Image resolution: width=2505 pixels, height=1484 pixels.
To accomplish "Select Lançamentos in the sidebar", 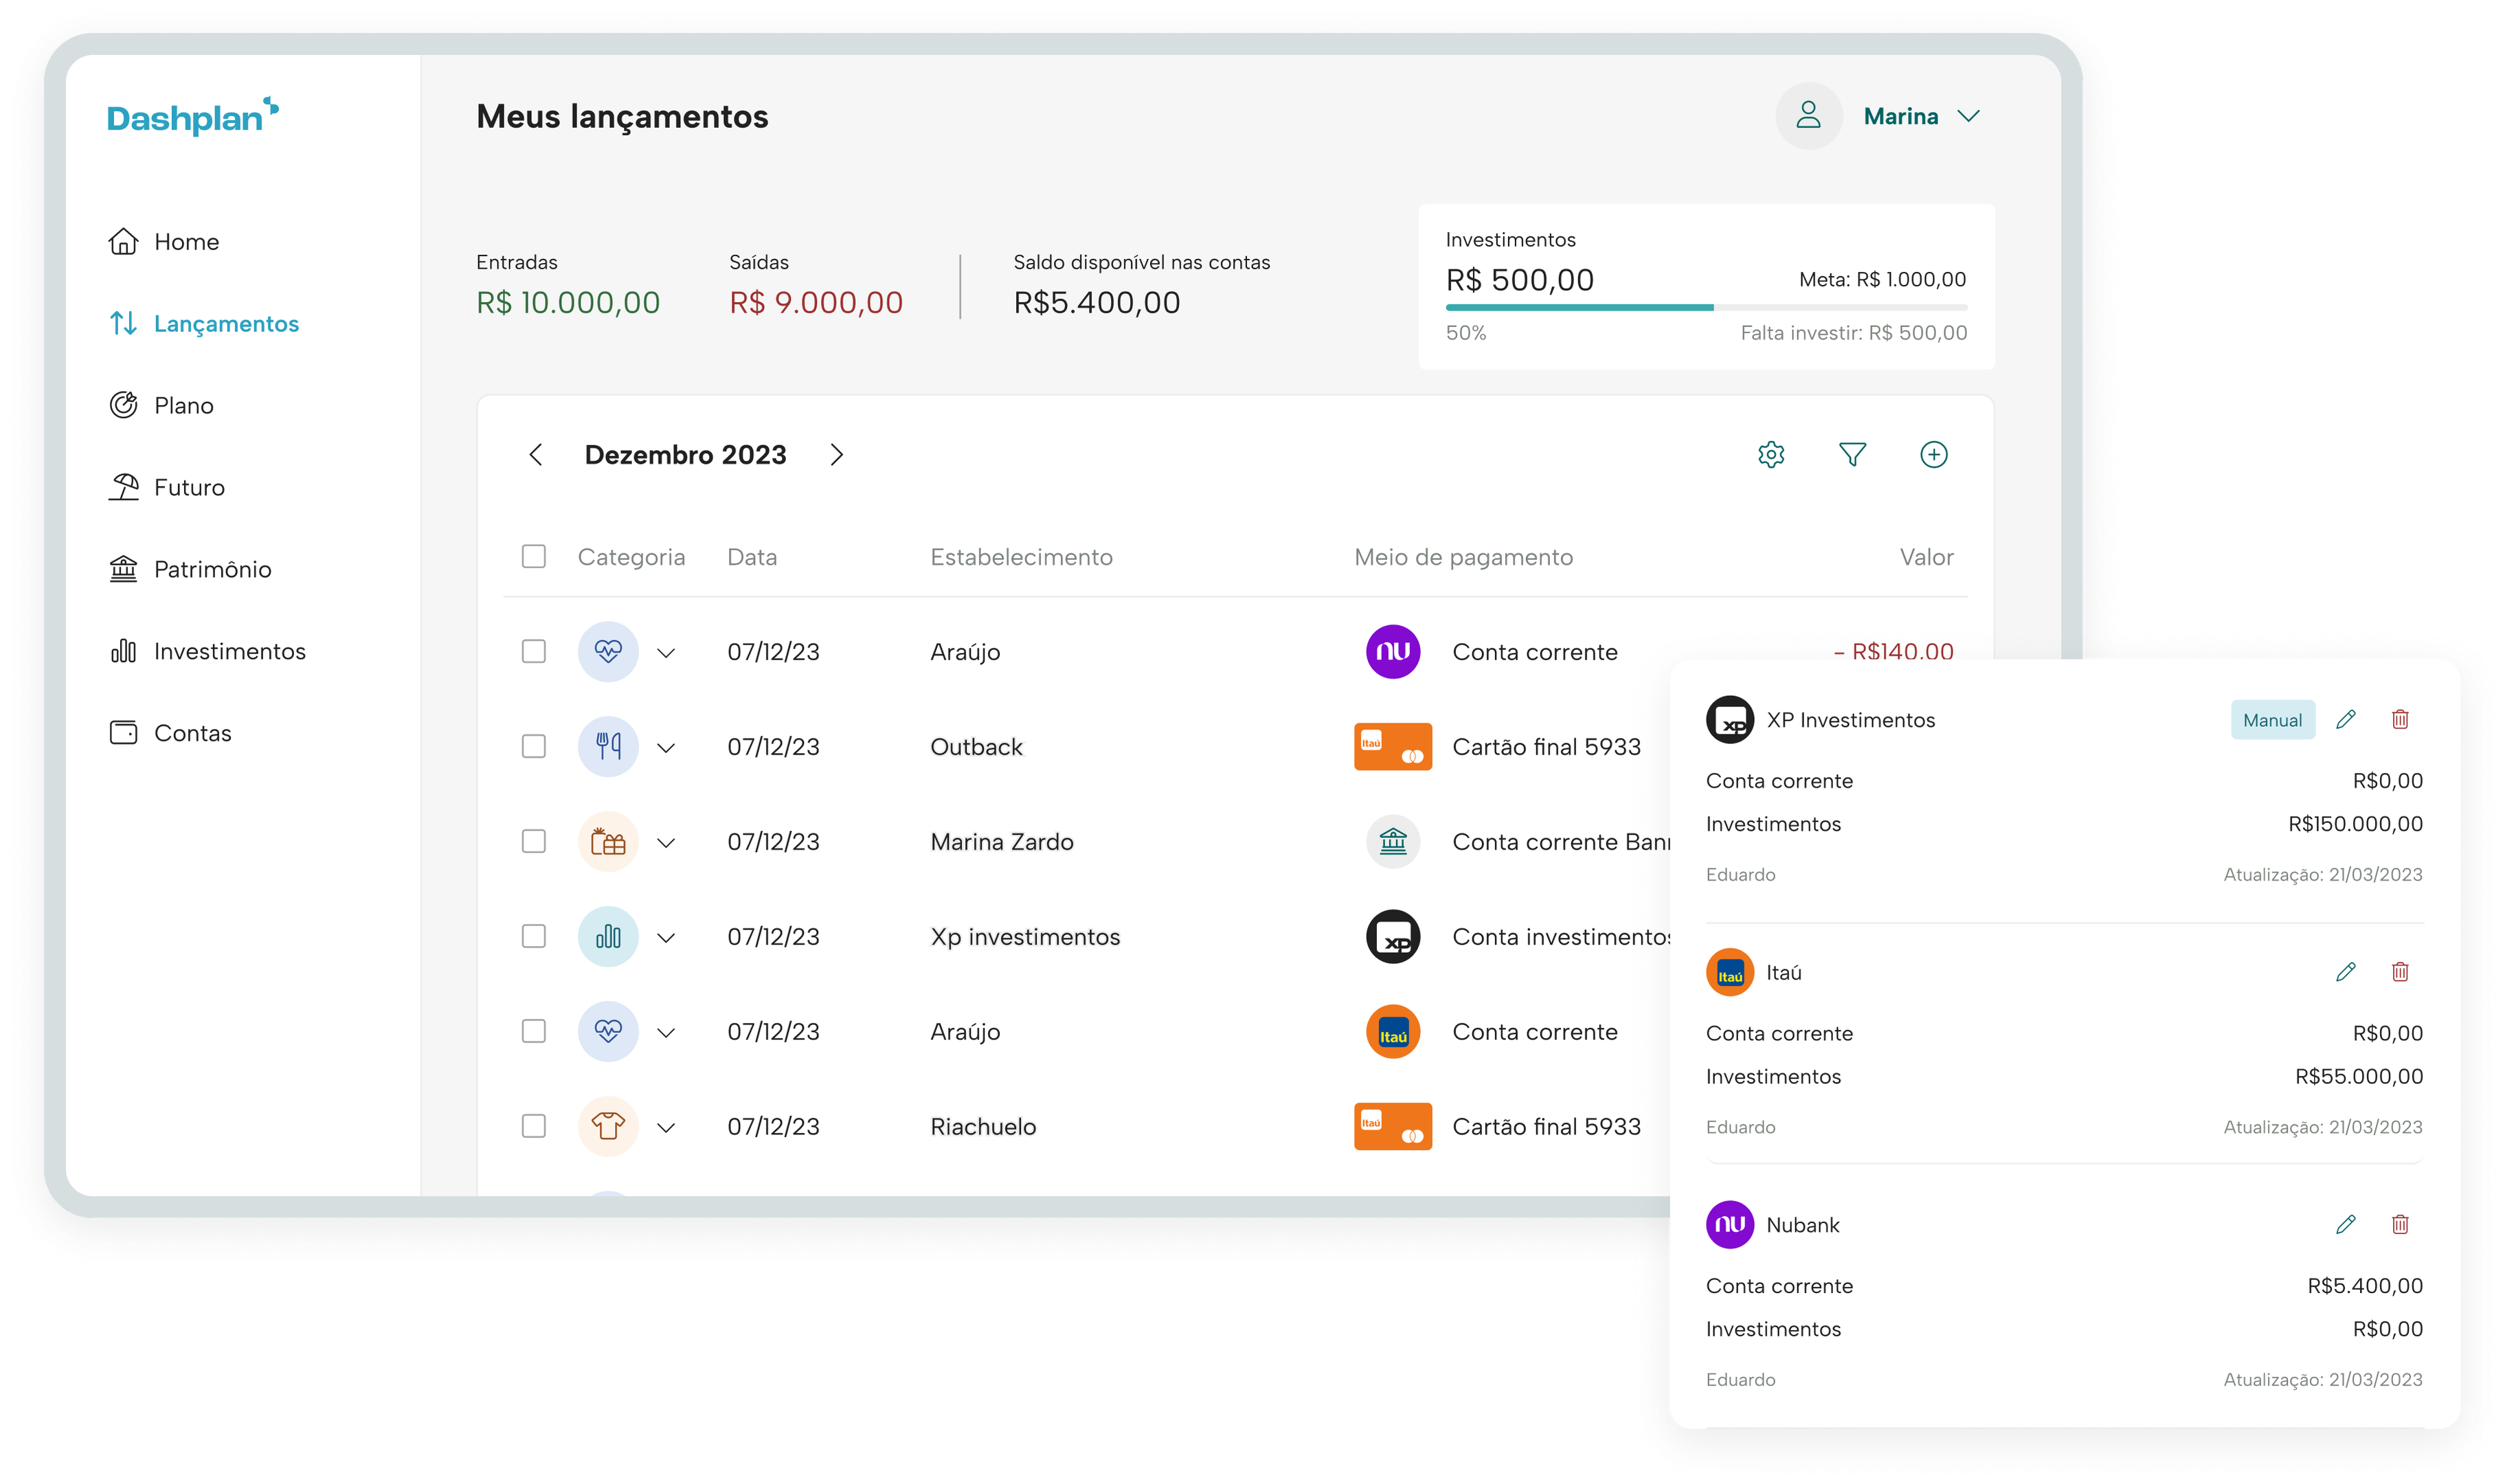I will click(203, 324).
